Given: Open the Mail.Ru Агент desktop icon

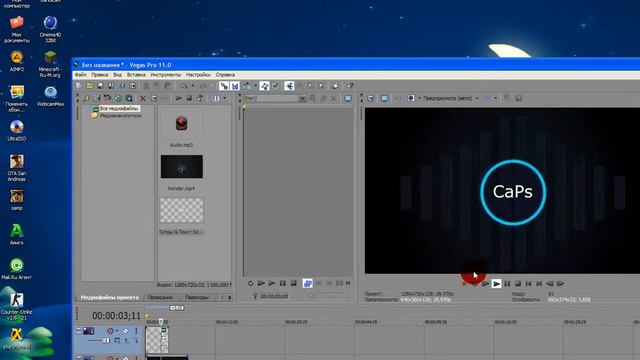Looking at the screenshot, I should [x=17, y=269].
